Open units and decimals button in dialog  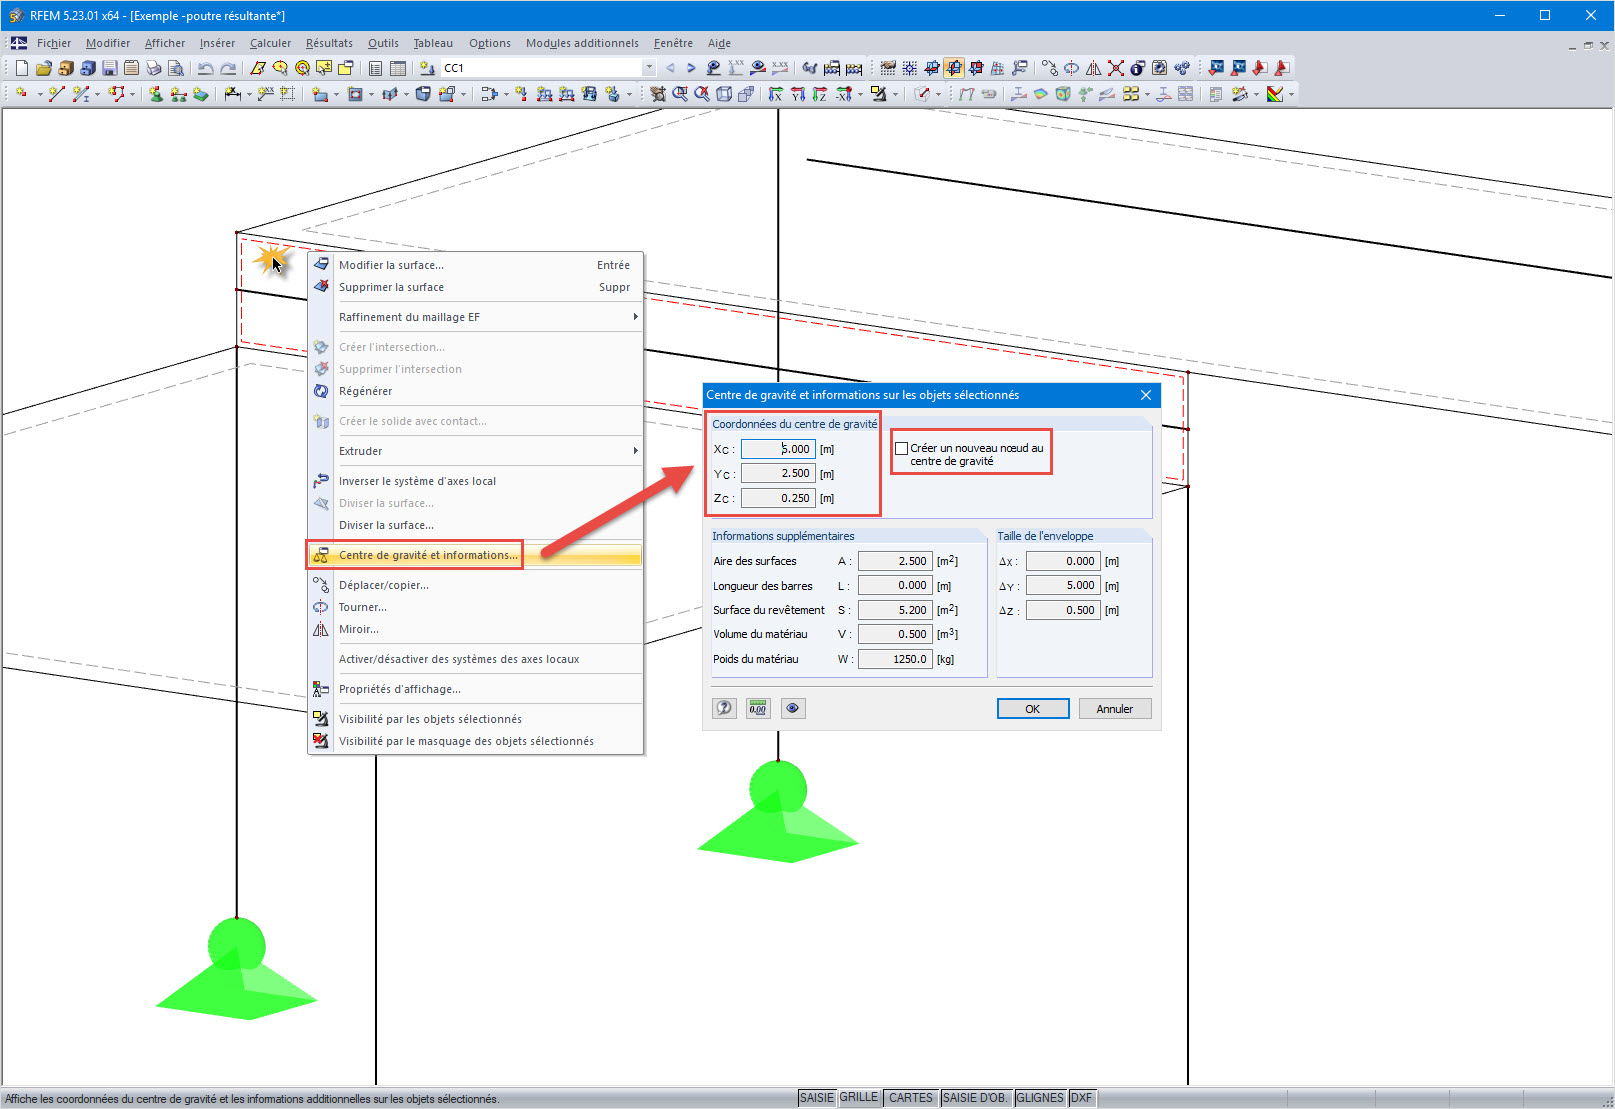pyautogui.click(x=758, y=708)
